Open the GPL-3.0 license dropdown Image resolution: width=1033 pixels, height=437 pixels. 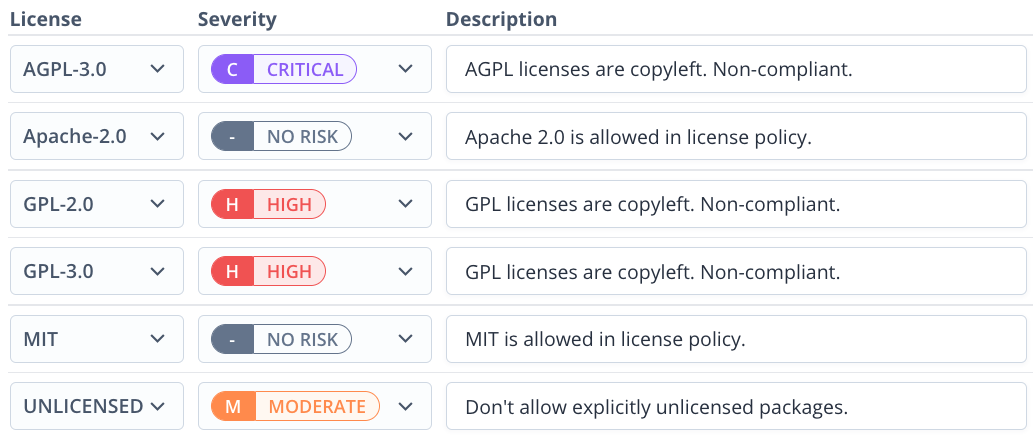97,272
